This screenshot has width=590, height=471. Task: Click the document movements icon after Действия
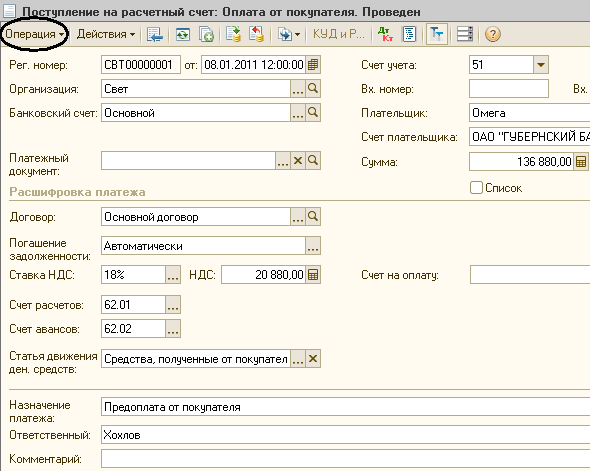pyautogui.click(x=155, y=34)
